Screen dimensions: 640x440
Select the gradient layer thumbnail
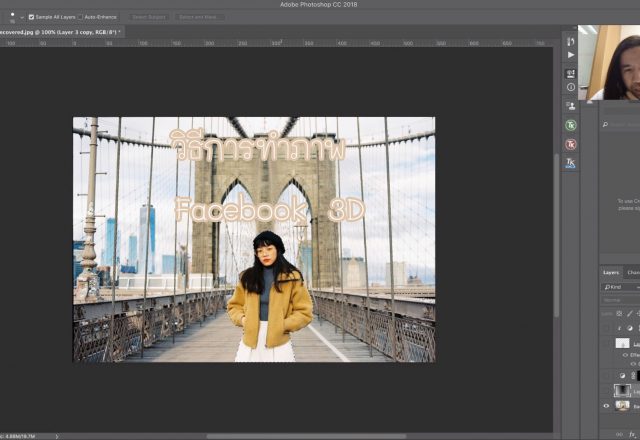coord(622,391)
